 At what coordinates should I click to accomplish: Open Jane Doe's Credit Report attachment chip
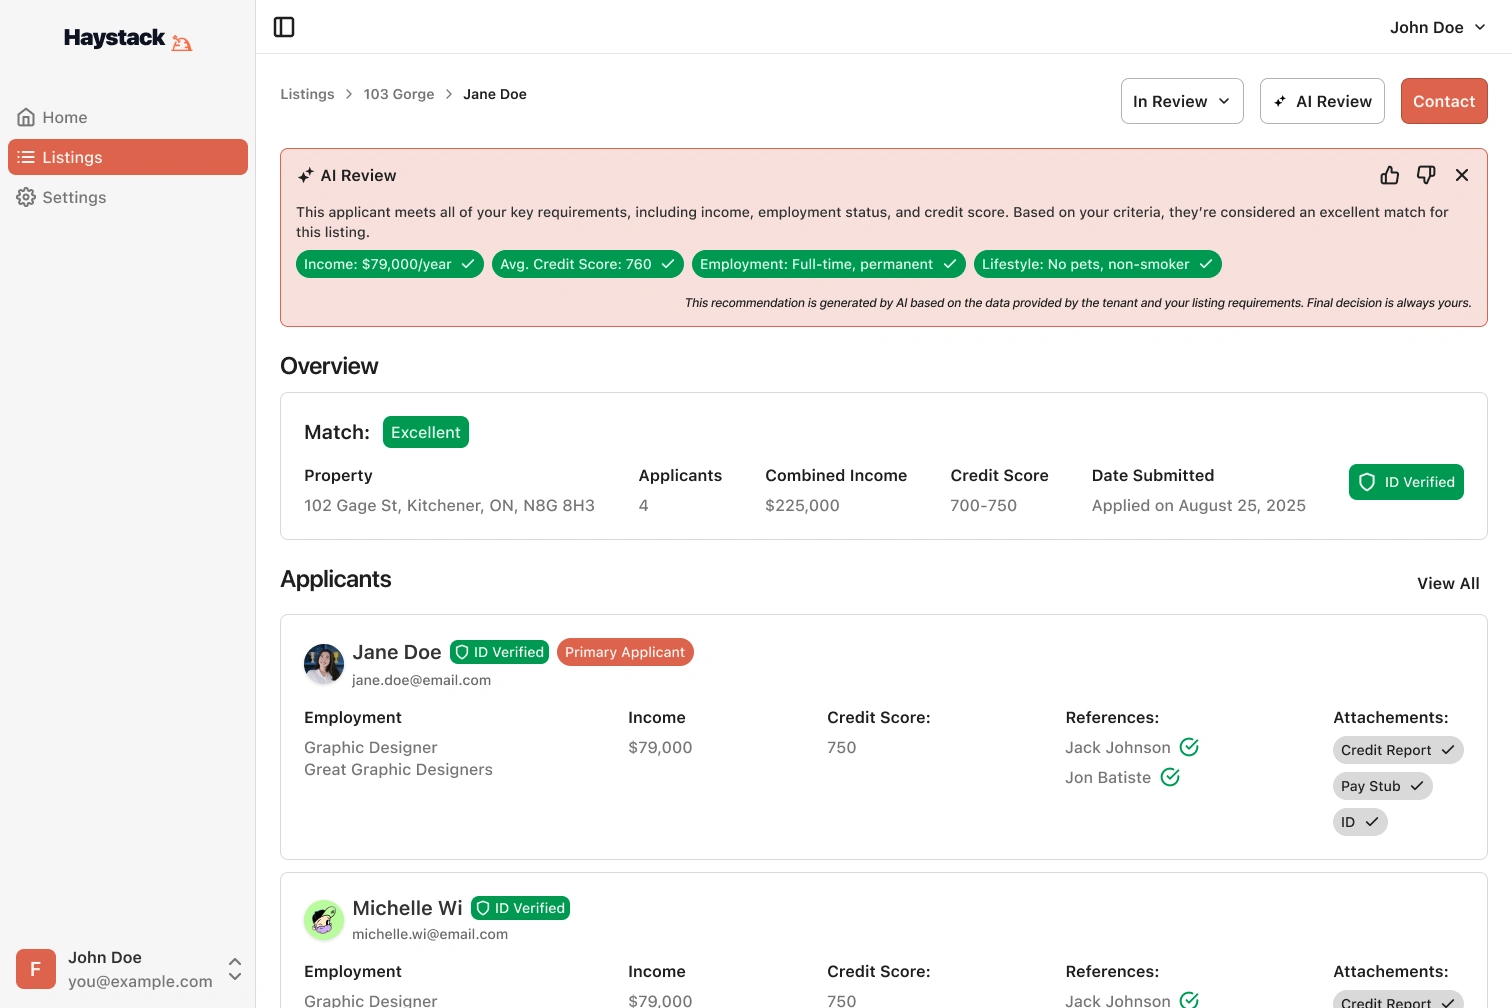point(1397,750)
